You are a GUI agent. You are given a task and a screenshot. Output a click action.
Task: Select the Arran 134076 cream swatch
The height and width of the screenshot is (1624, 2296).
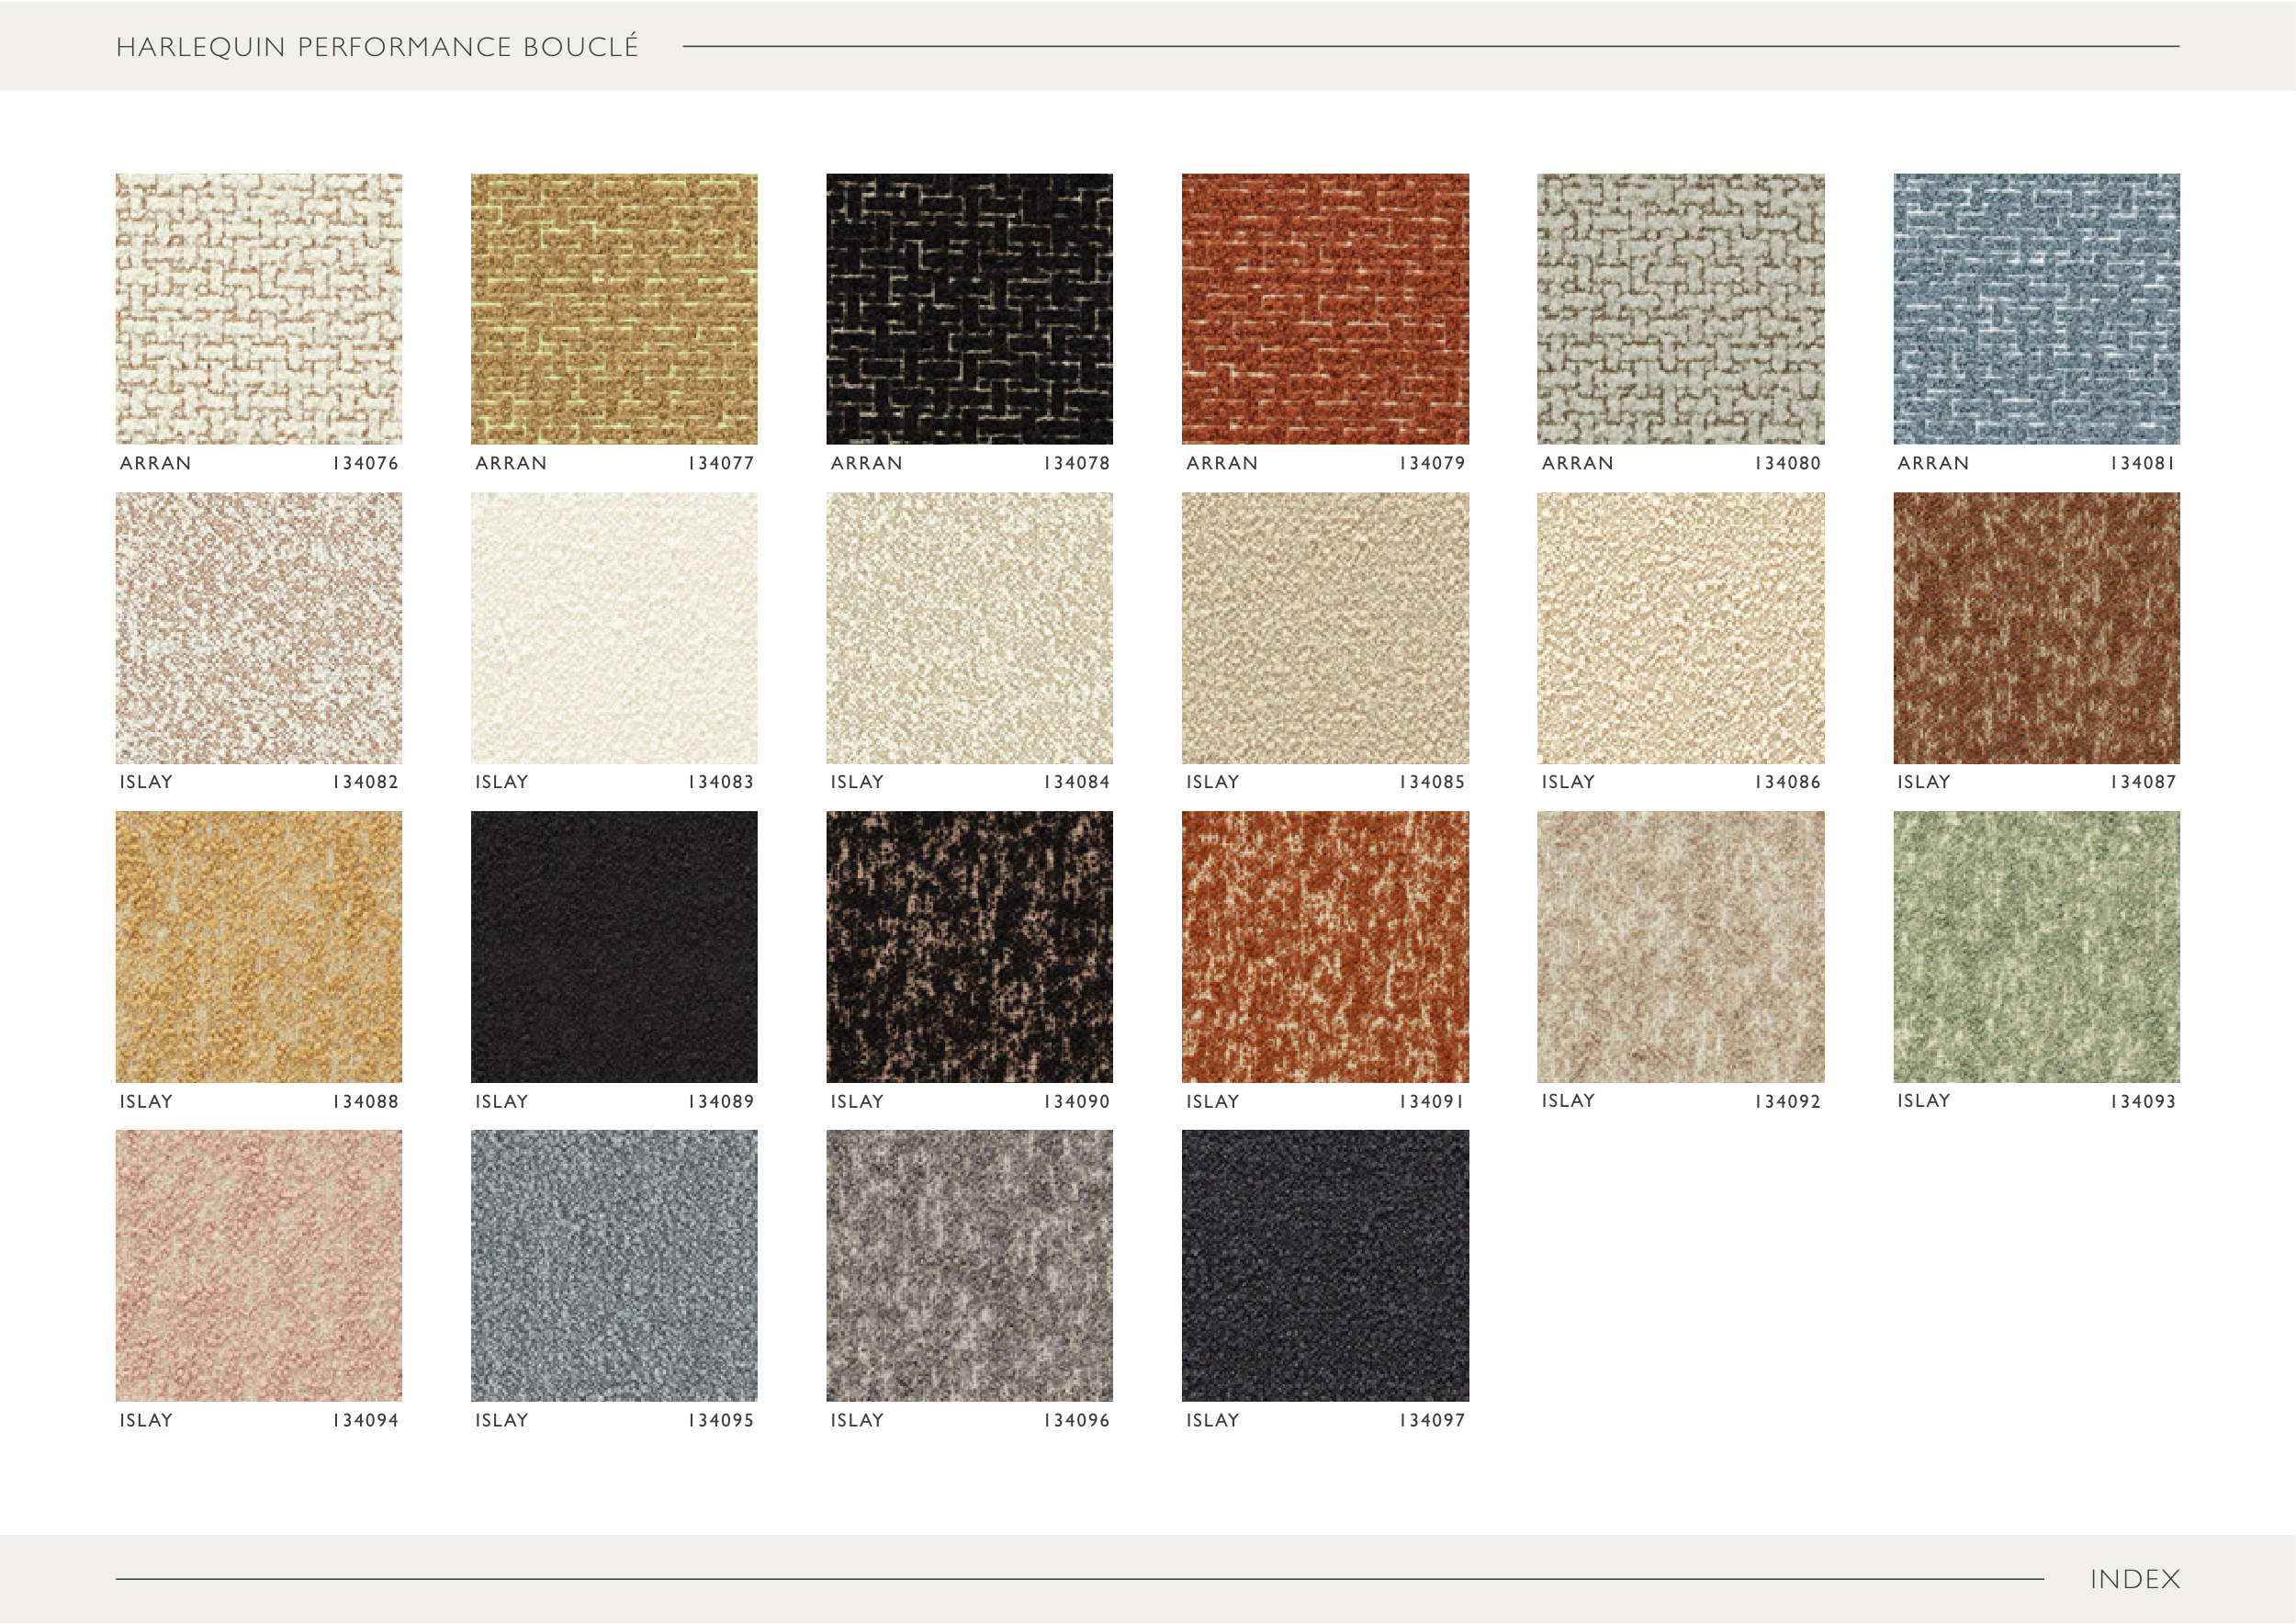pos(258,309)
